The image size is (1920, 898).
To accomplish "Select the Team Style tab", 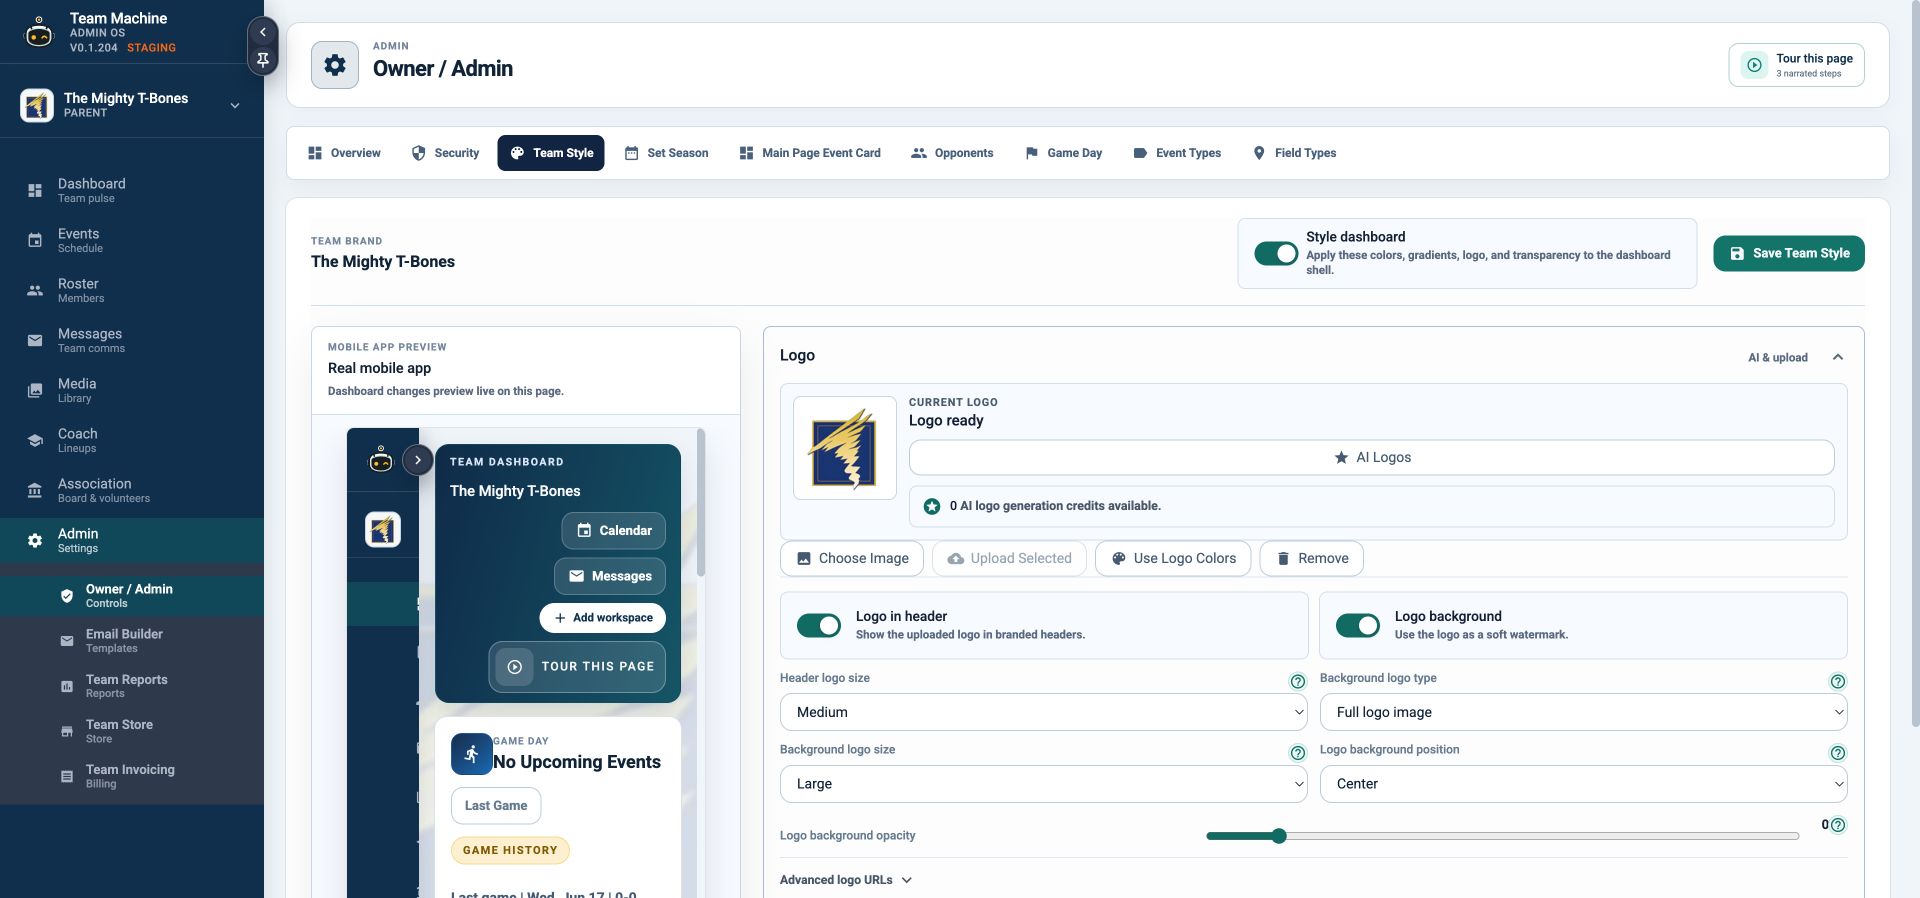I will pyautogui.click(x=551, y=153).
